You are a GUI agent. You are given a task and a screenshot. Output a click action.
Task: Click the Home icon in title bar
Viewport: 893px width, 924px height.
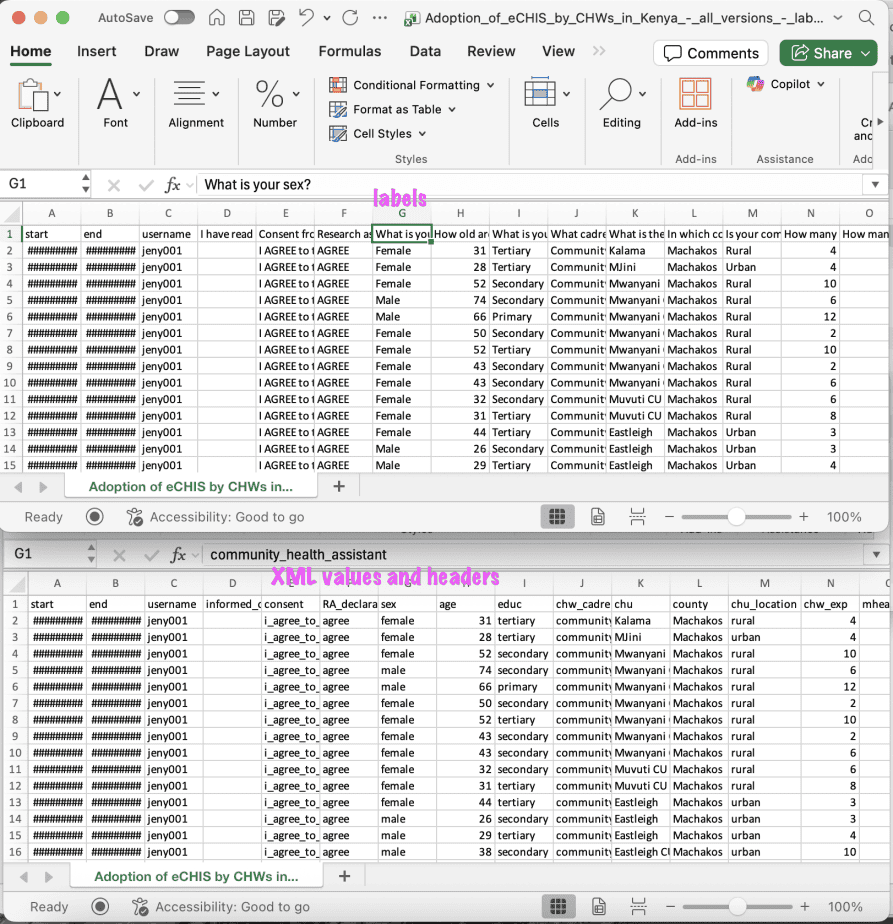(216, 18)
